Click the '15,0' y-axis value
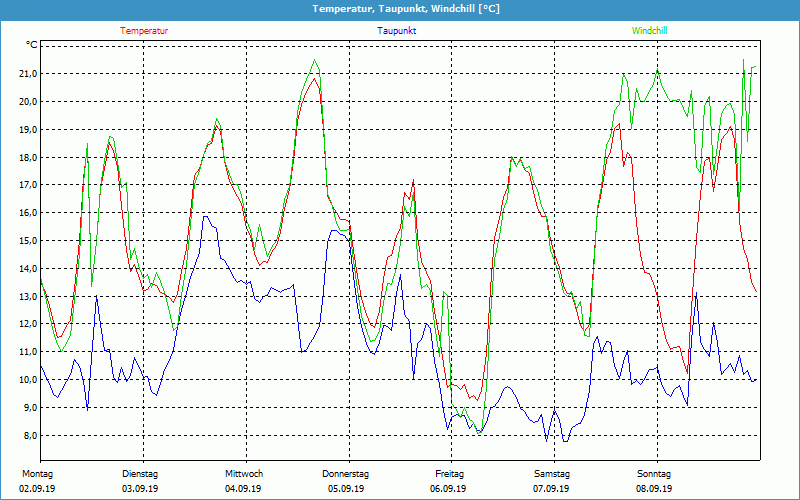Image resolution: width=800 pixels, height=500 pixels. tap(28, 240)
